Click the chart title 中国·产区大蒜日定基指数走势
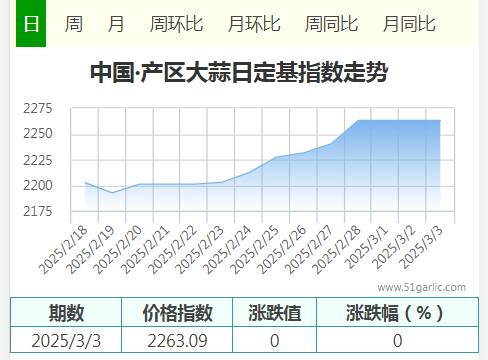Viewport: 488px width, 360px height. 239,72
